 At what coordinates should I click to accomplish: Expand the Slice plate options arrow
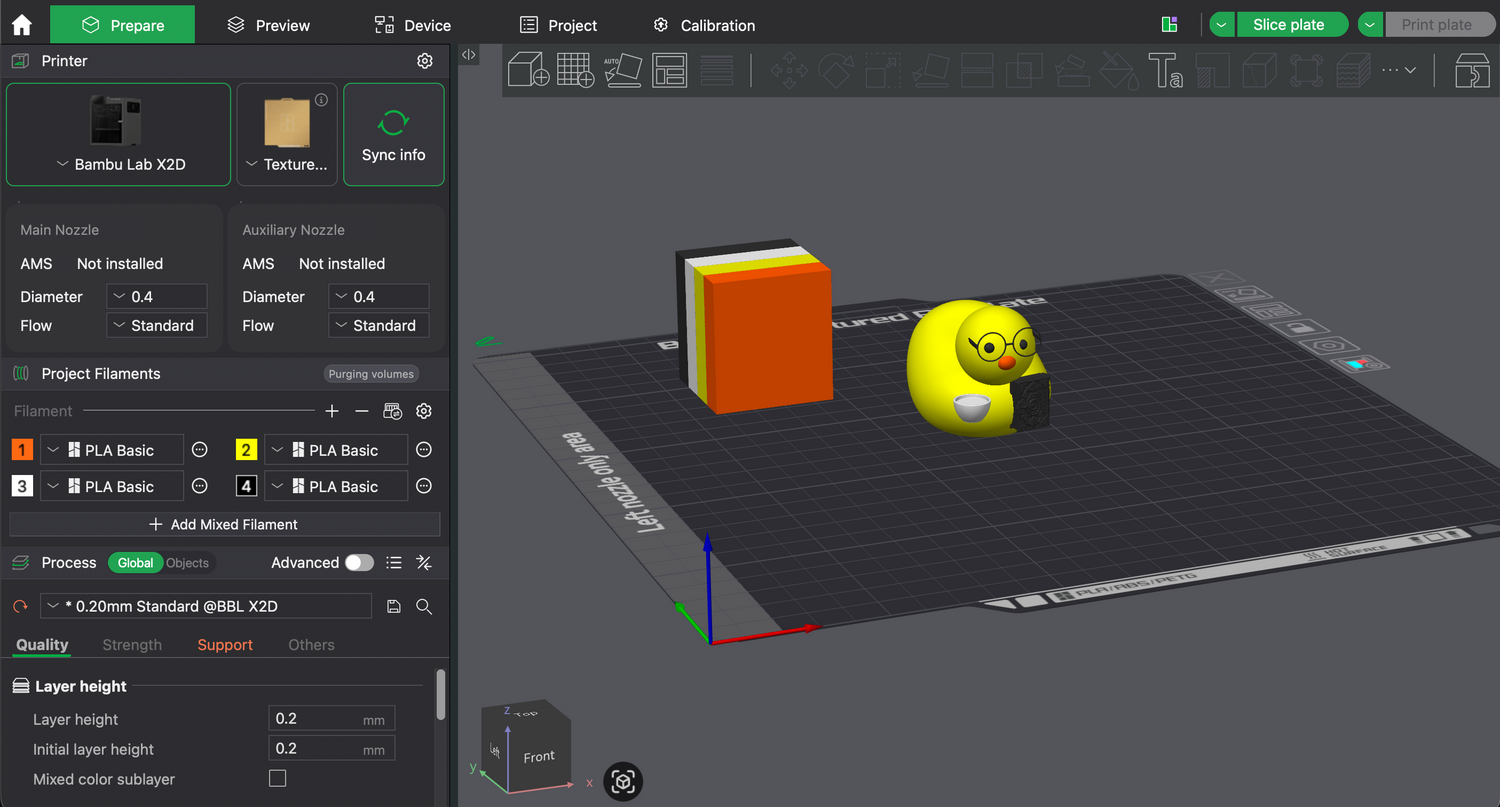[1222, 25]
